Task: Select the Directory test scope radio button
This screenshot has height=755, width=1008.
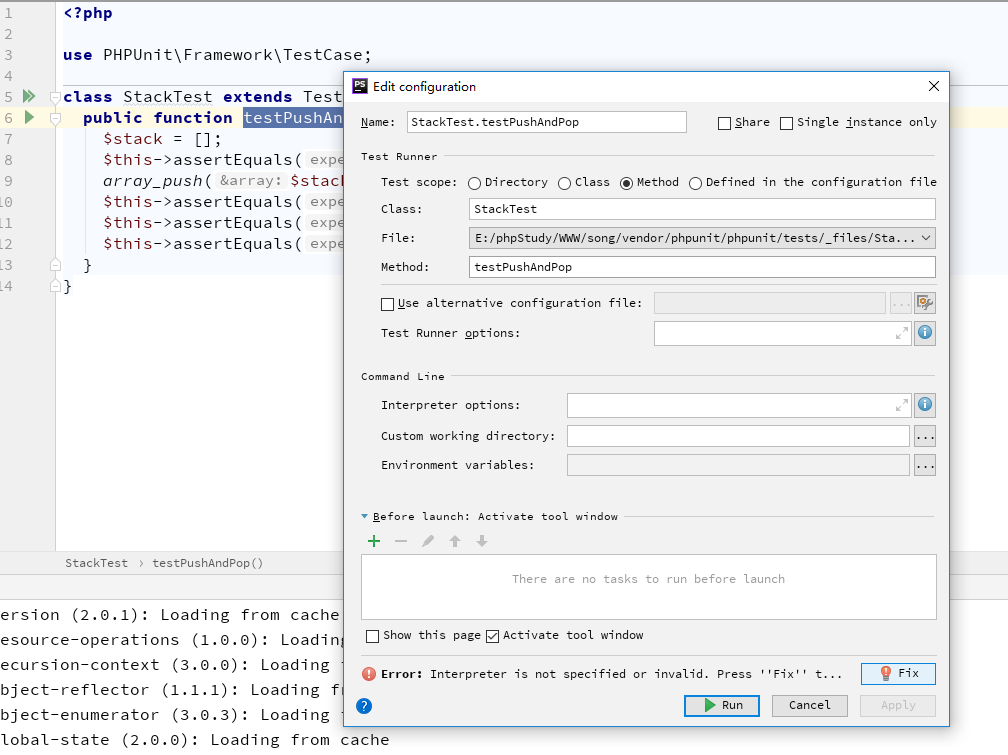Action: click(x=475, y=183)
